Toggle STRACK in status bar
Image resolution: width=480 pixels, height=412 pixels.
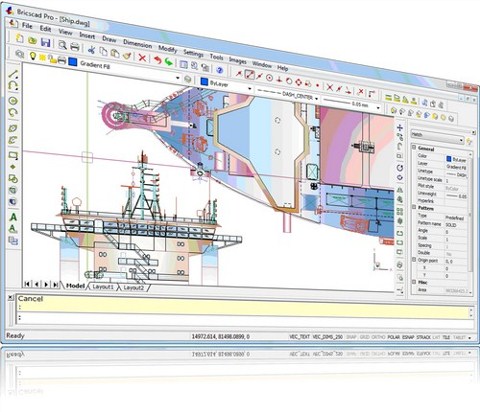coord(424,337)
